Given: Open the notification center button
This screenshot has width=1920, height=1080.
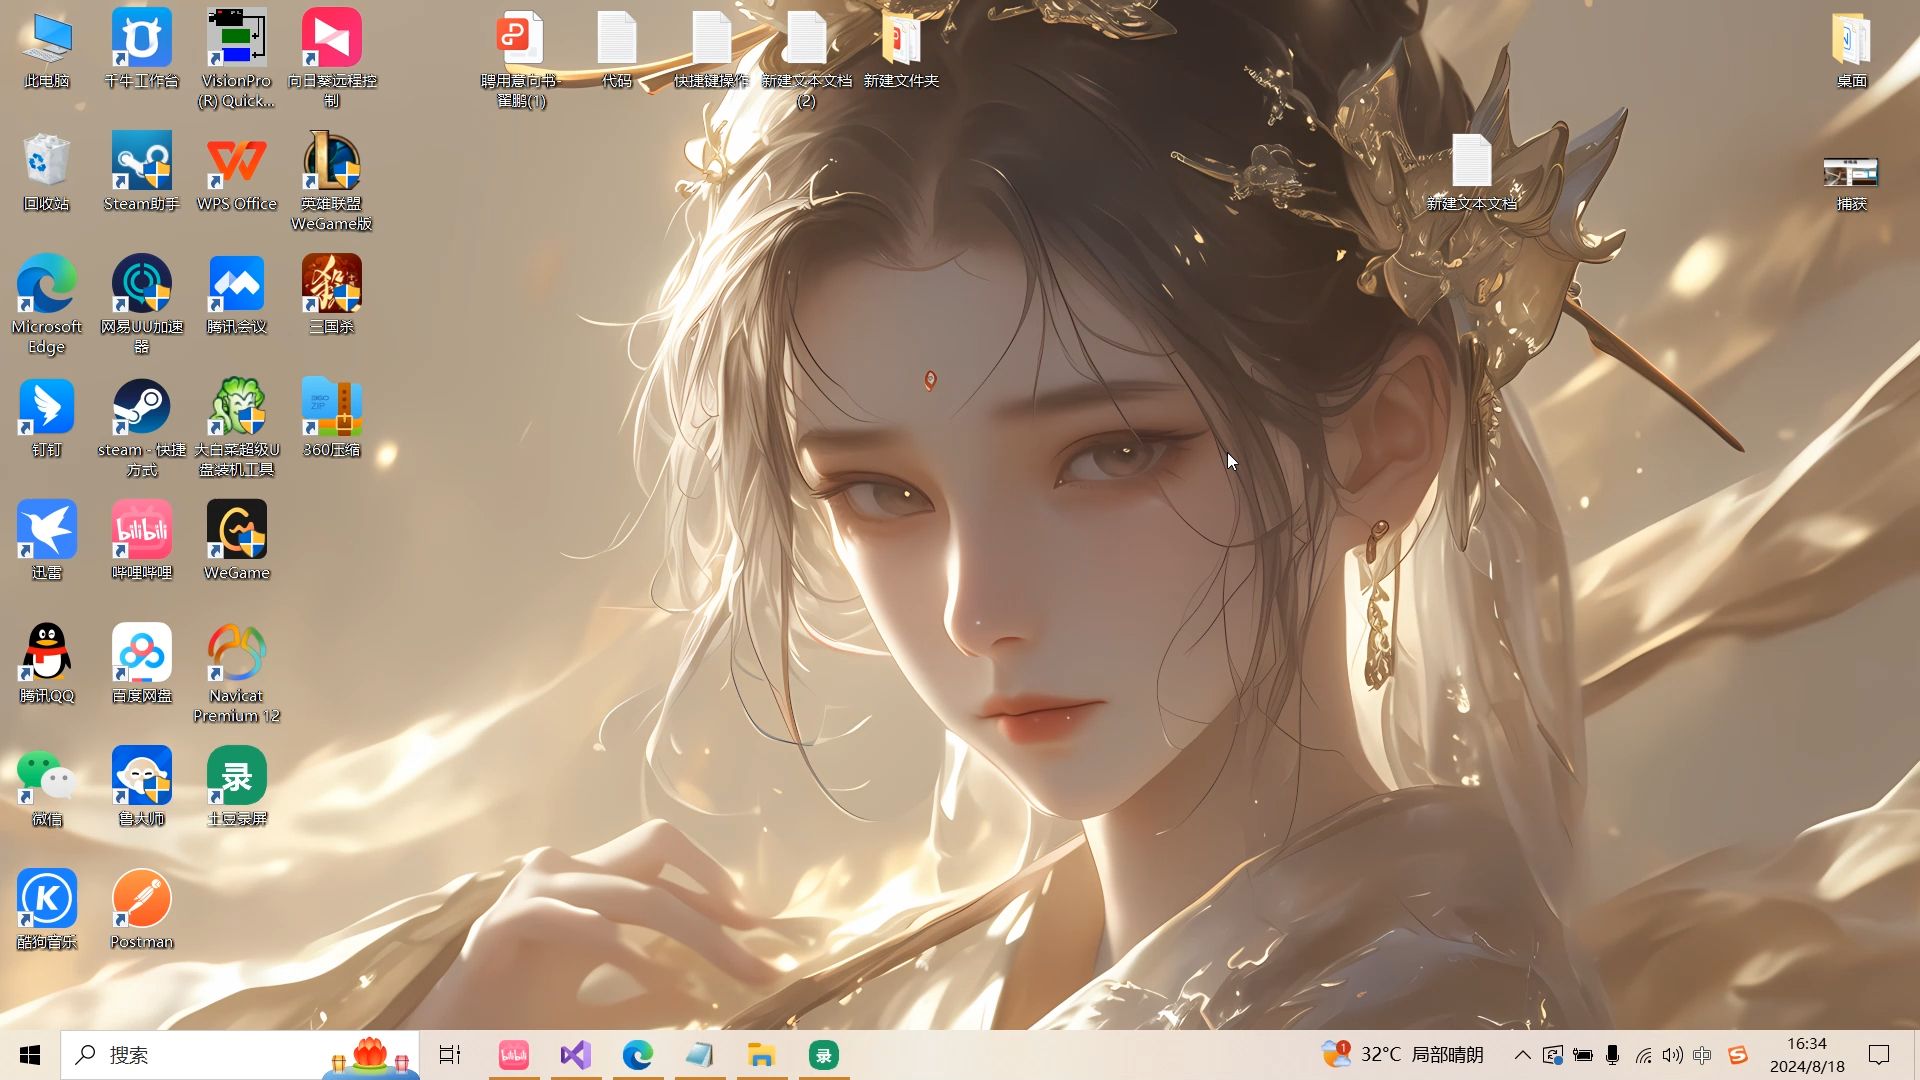Looking at the screenshot, I should [1879, 1055].
